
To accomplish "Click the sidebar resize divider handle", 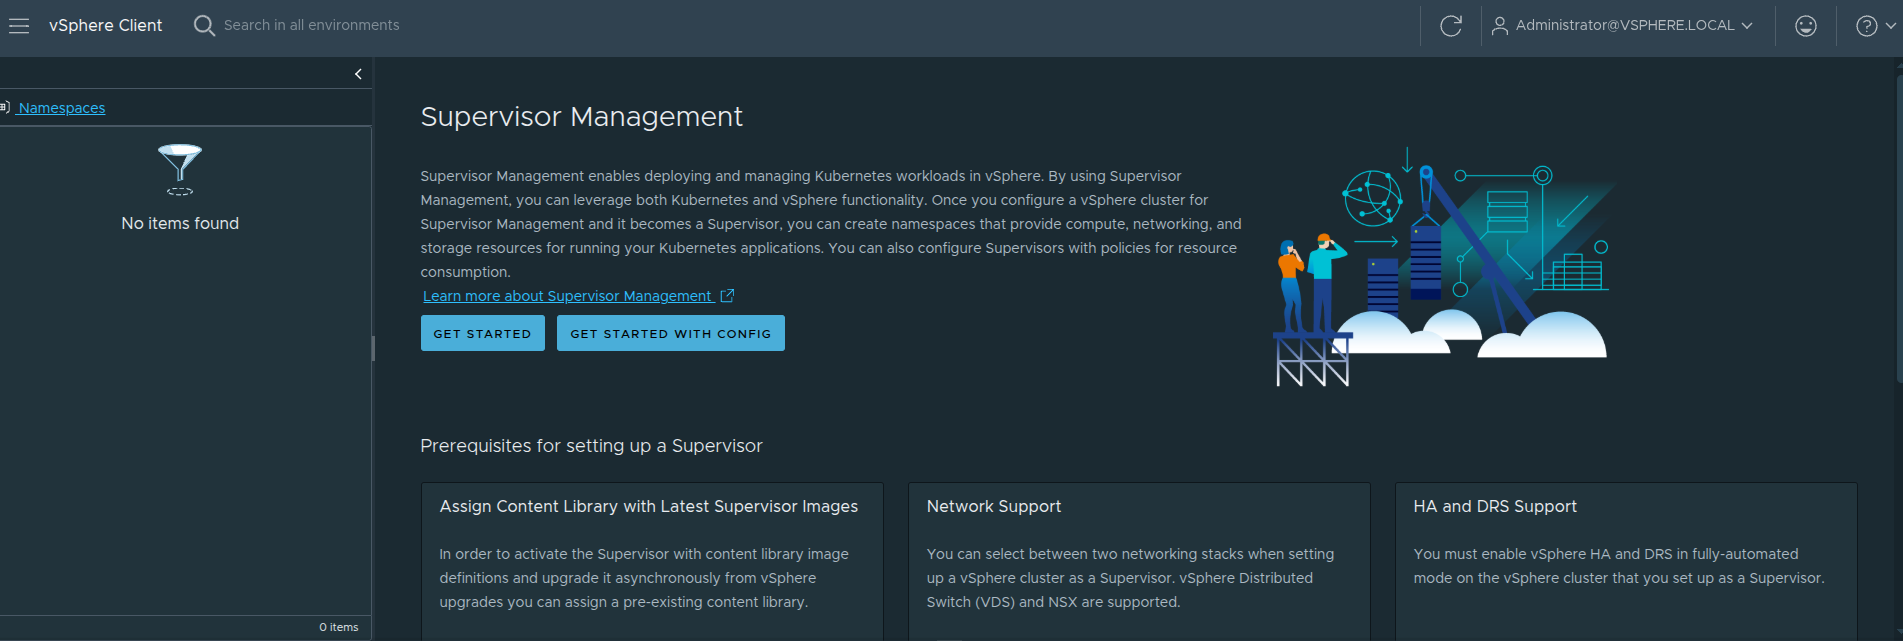I will point(373,348).
